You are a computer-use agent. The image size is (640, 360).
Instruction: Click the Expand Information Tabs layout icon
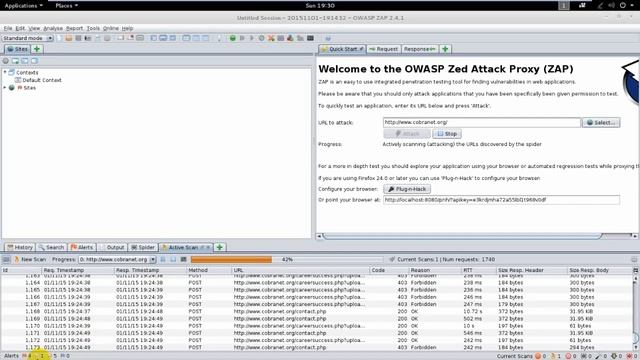tap(163, 38)
